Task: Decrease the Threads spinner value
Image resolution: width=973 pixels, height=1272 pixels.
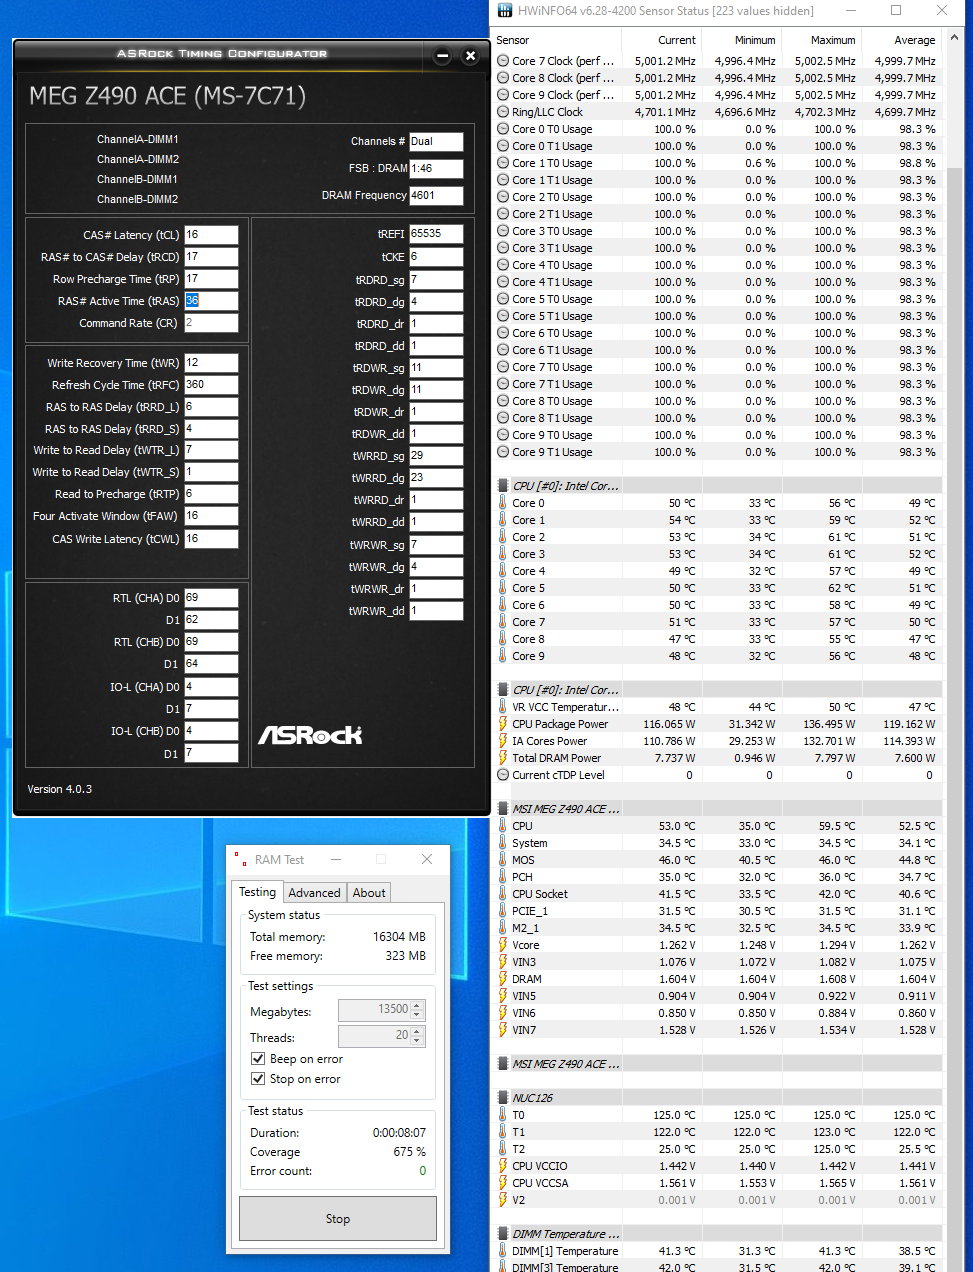Action: (x=418, y=1042)
